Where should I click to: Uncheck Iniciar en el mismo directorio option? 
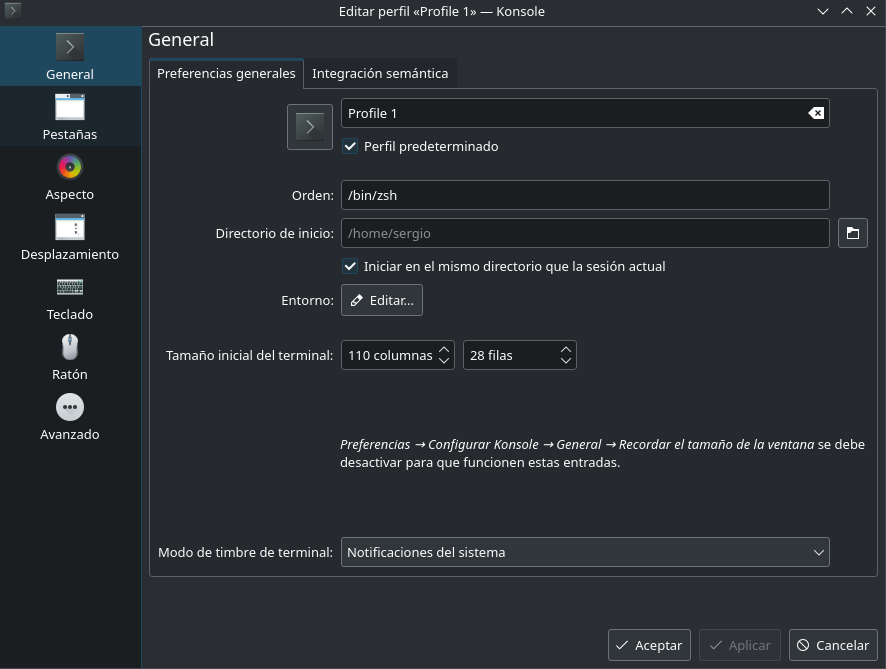[350, 266]
